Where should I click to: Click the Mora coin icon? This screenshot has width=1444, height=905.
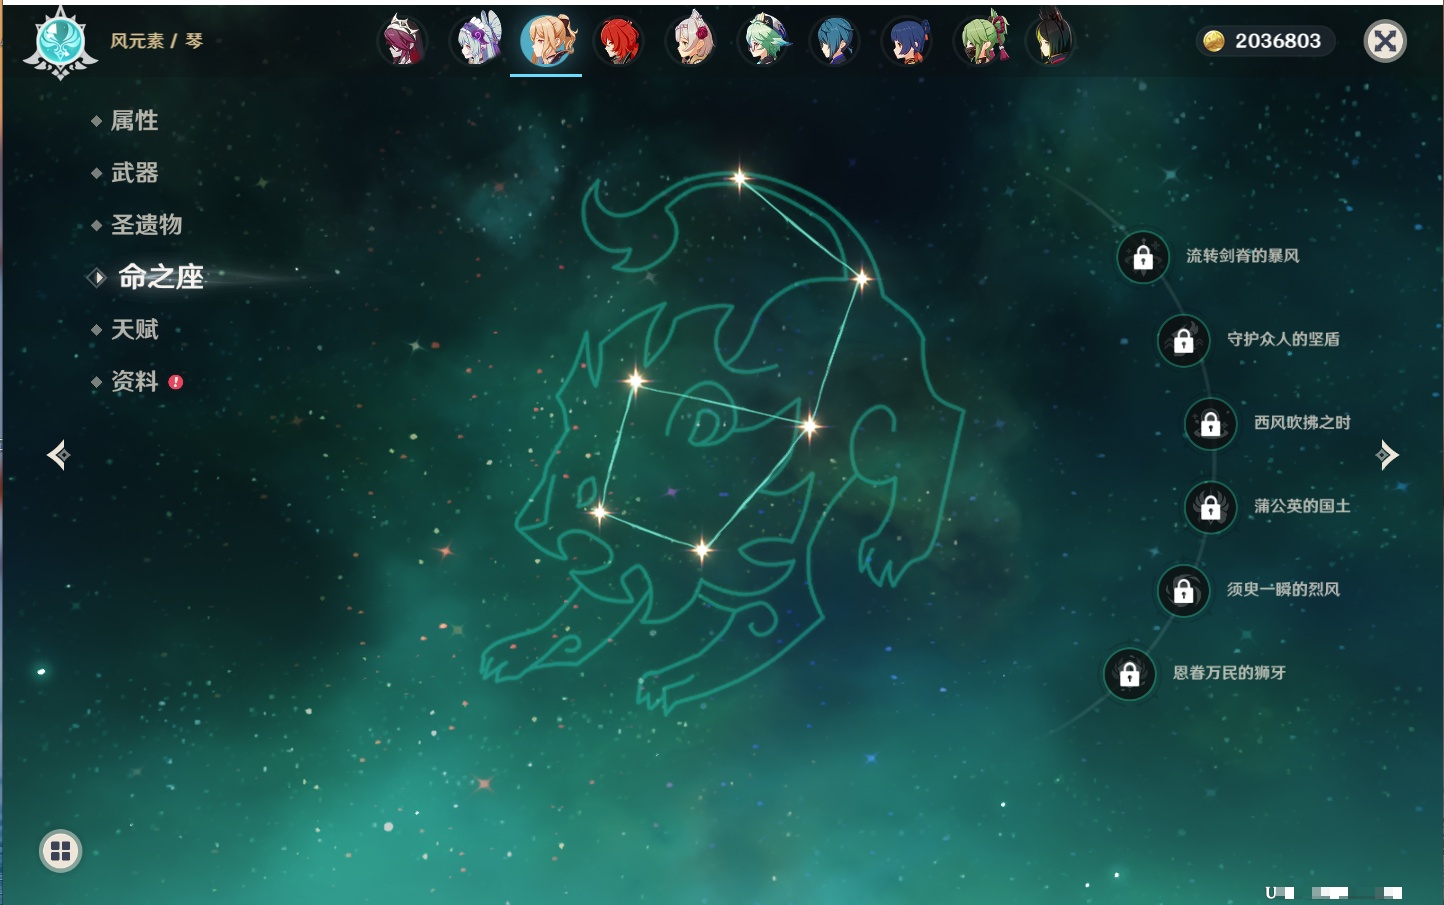pyautogui.click(x=1214, y=41)
